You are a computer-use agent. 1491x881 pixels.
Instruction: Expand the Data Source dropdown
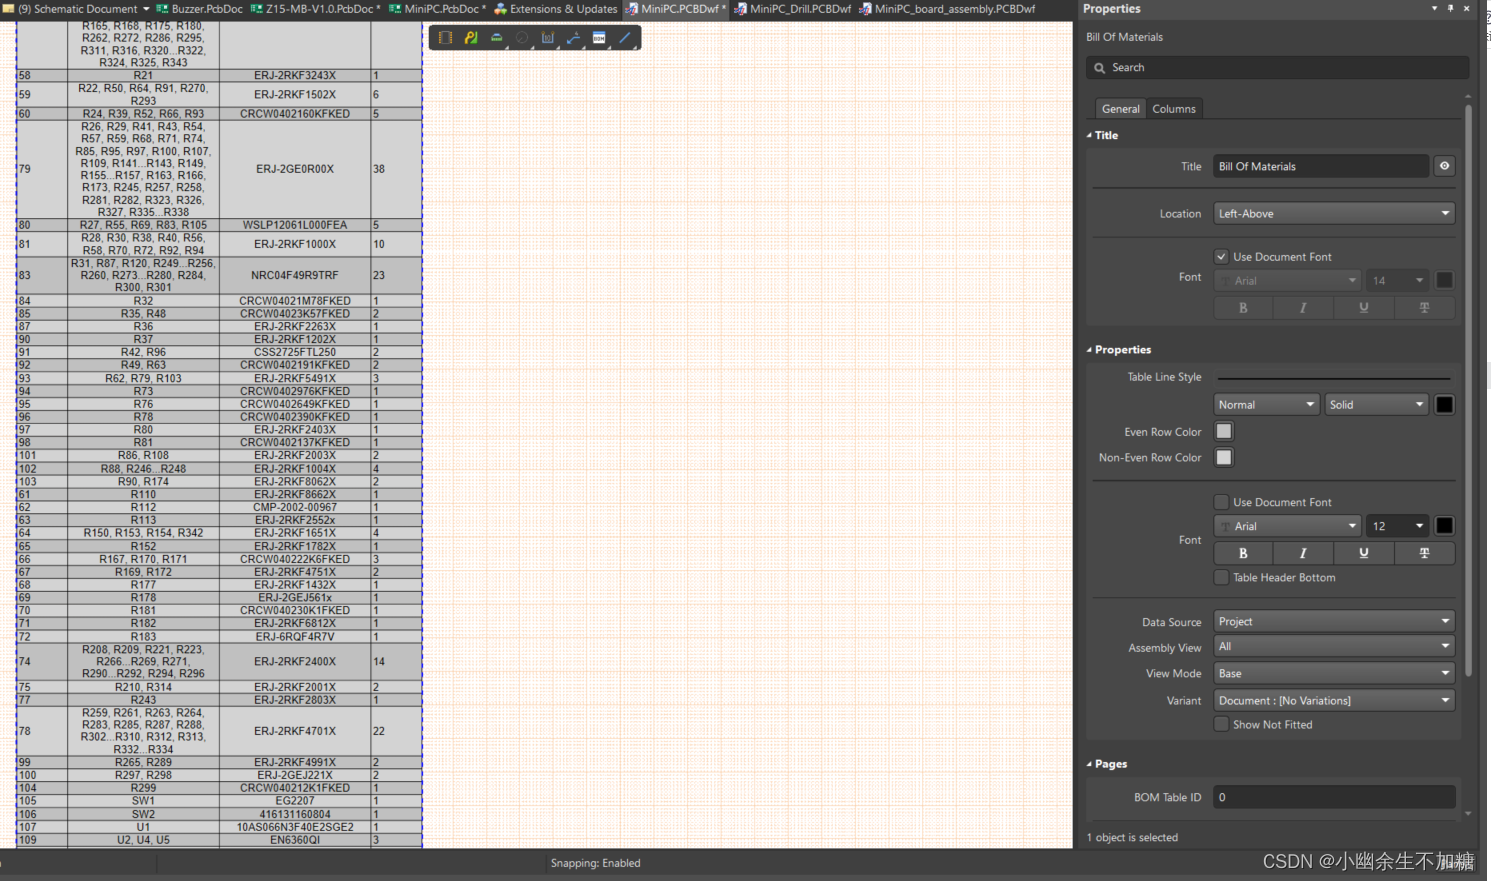point(1333,622)
